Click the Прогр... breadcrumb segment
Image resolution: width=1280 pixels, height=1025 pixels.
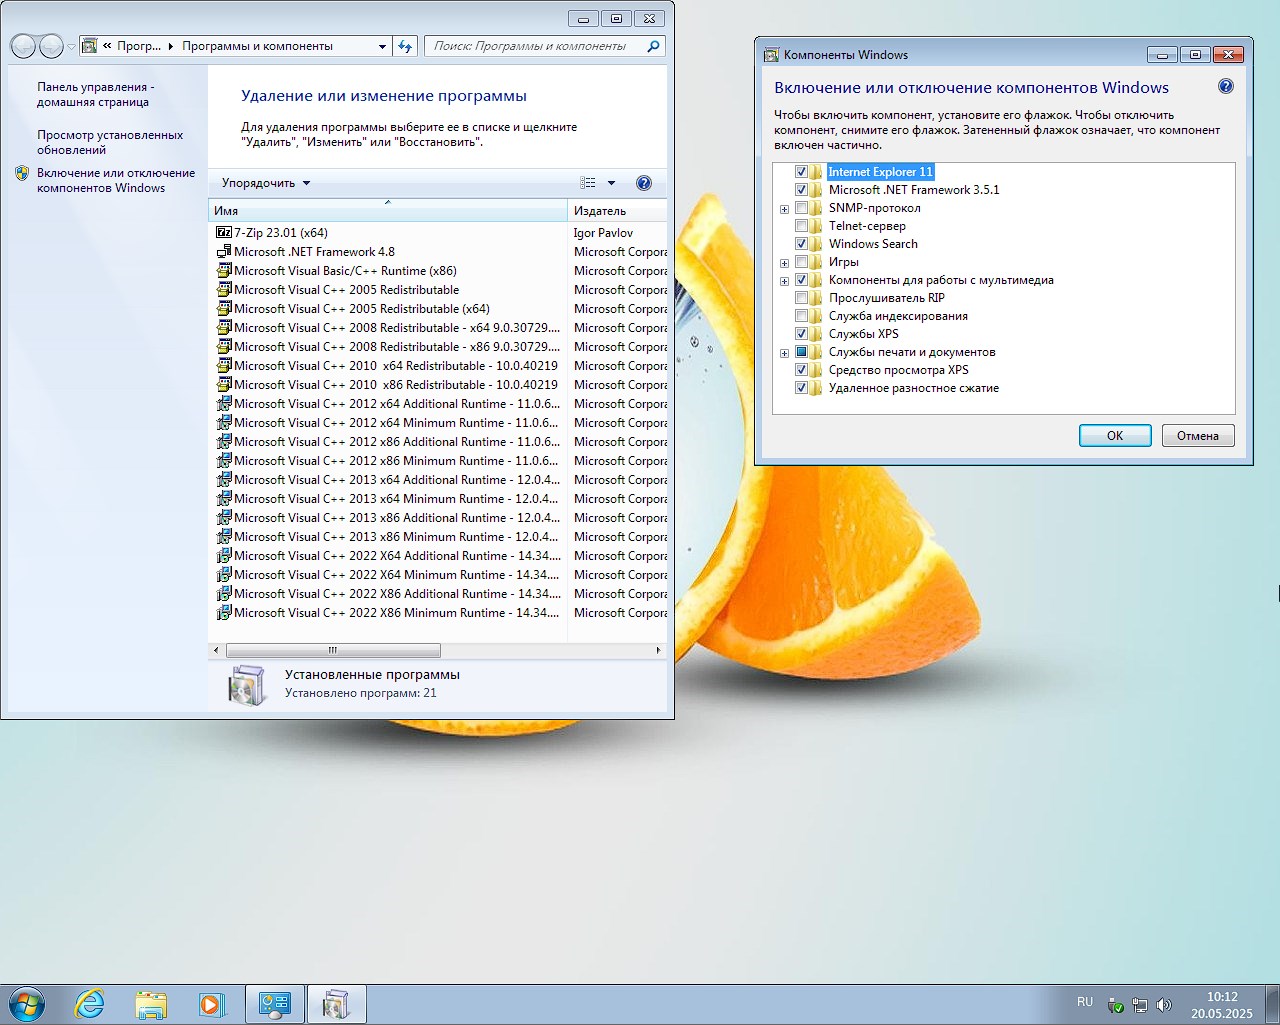tap(139, 46)
